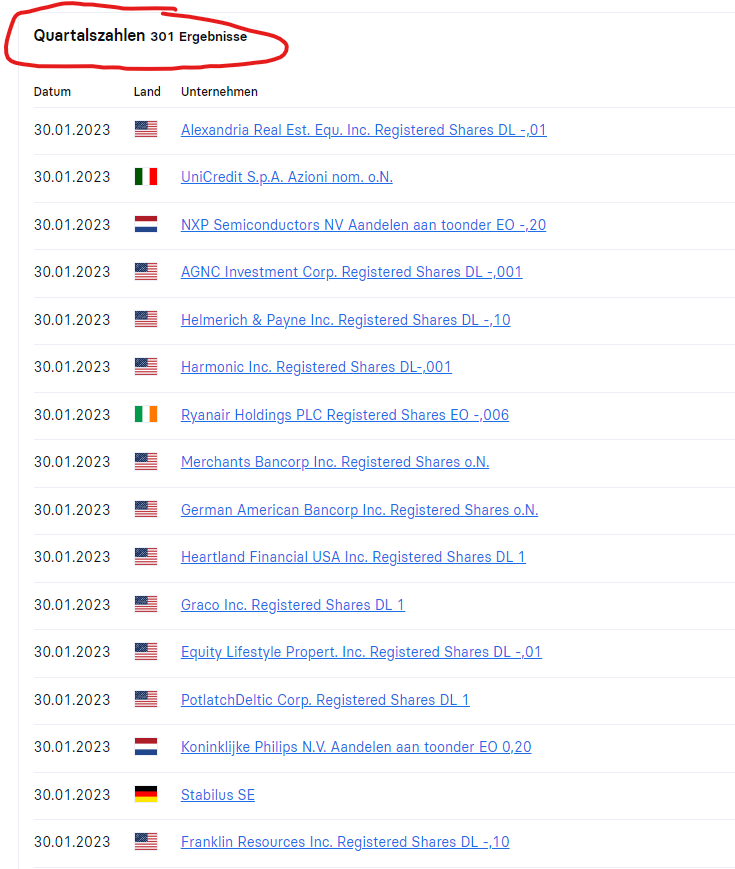Image resolution: width=735 pixels, height=869 pixels.
Task: Click the Dutch flag beside Koninklijke Philips
Action: click(x=146, y=747)
